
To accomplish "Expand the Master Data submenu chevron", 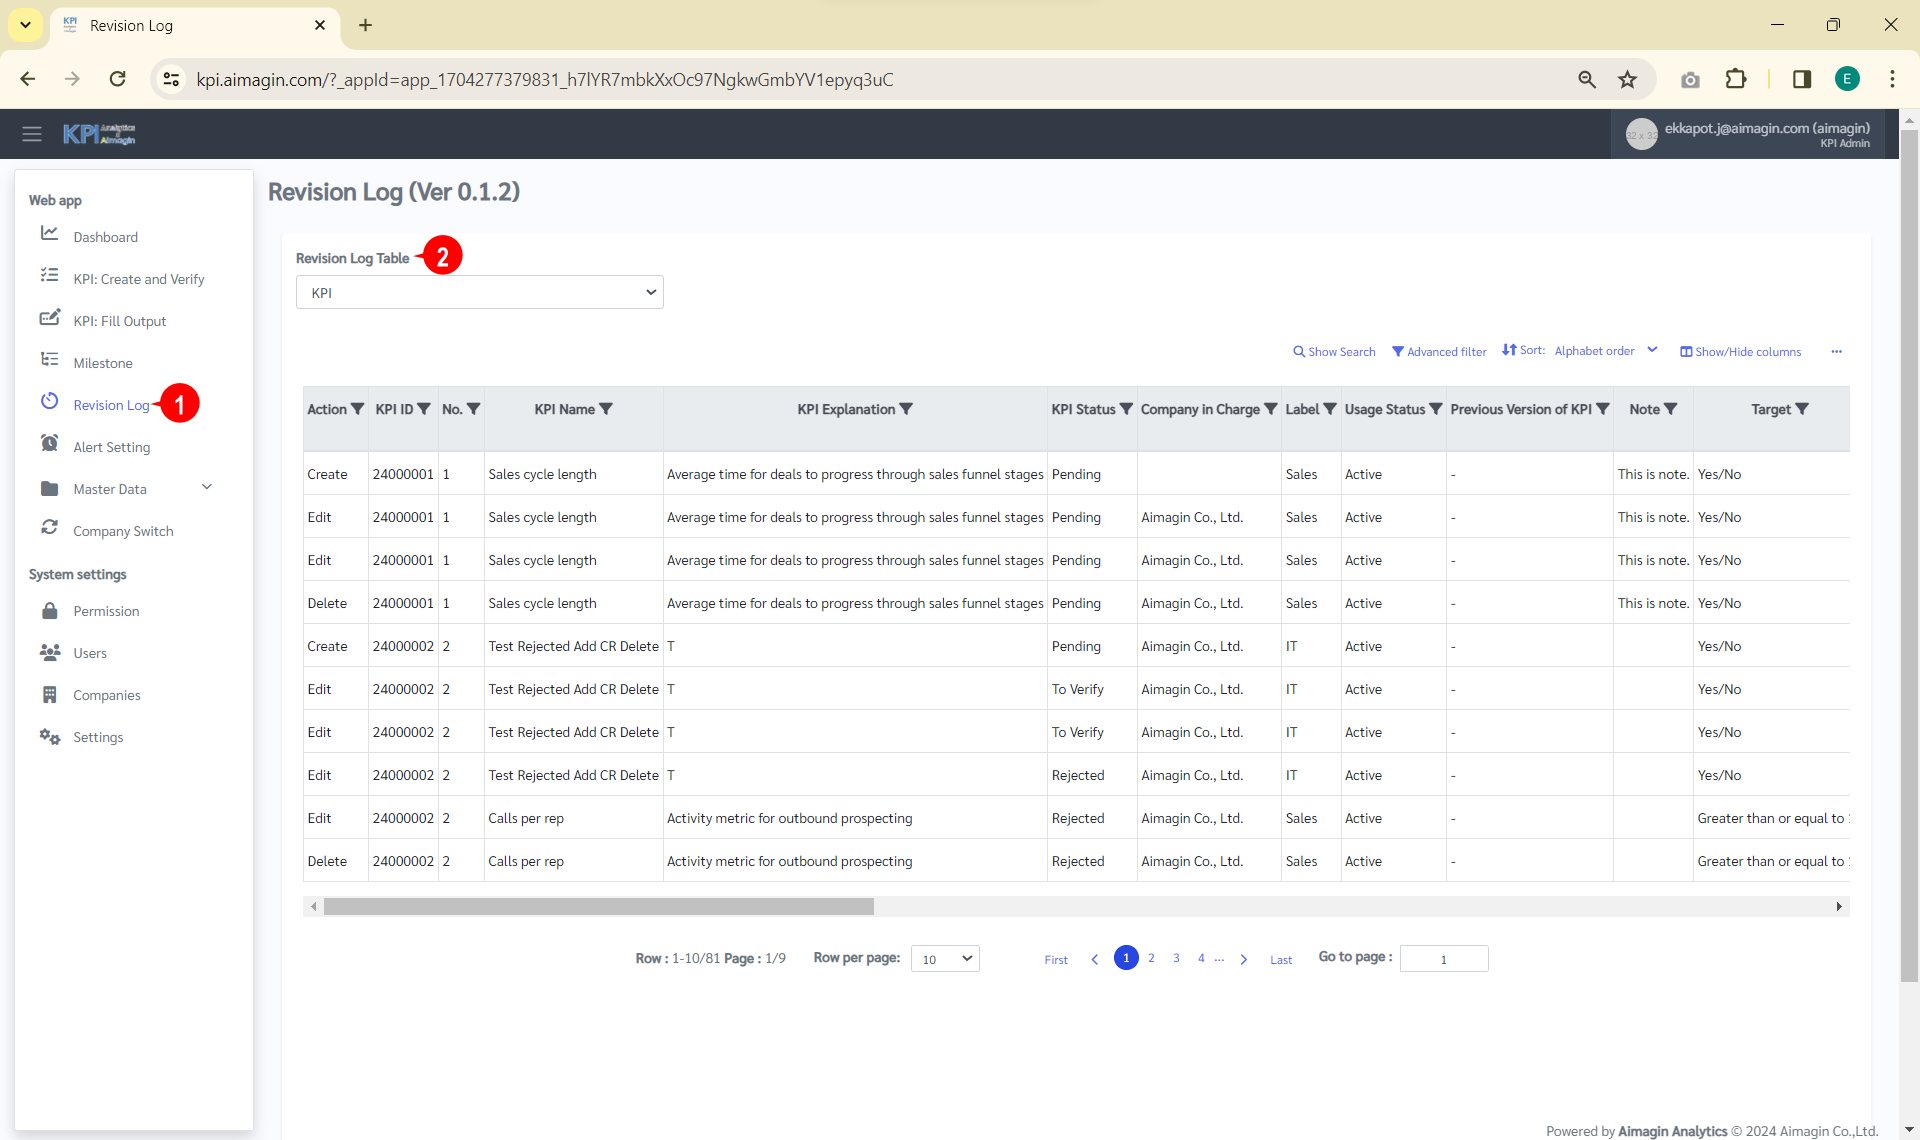I will pos(207,487).
